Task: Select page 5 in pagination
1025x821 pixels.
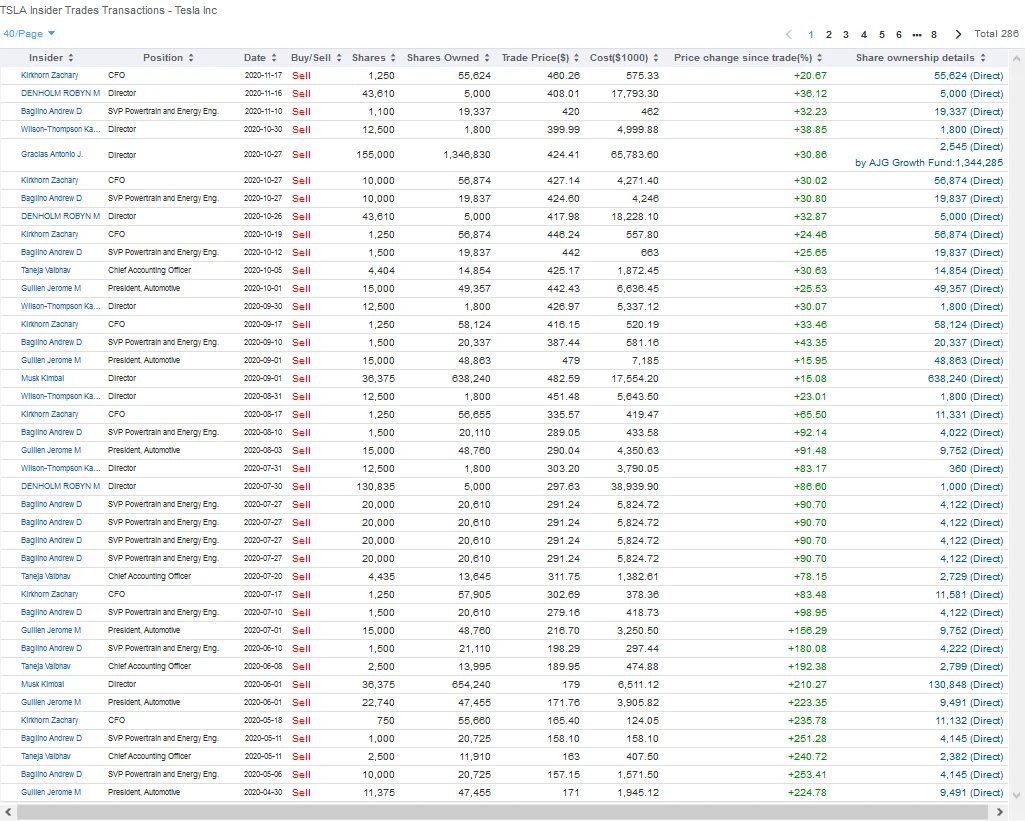Action: point(882,35)
